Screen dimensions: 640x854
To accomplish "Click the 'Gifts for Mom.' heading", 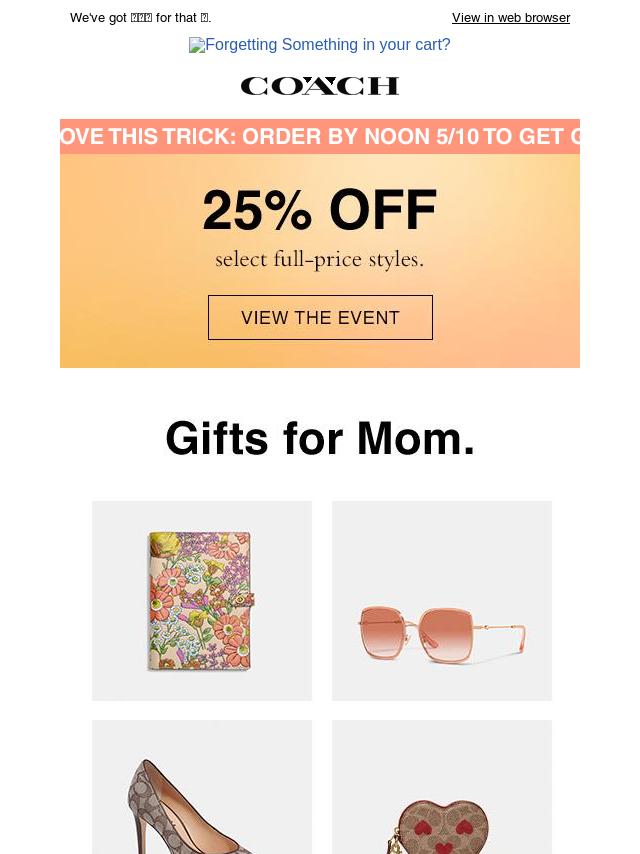I will (320, 438).
